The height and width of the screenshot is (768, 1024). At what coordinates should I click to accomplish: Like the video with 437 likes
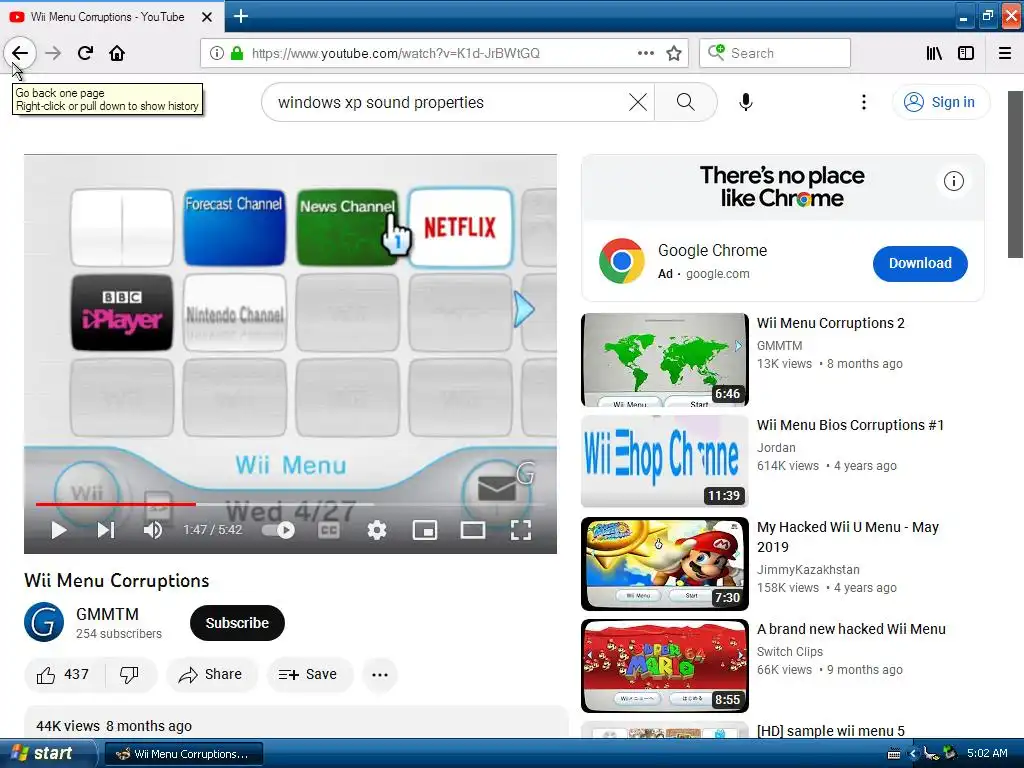(63, 675)
